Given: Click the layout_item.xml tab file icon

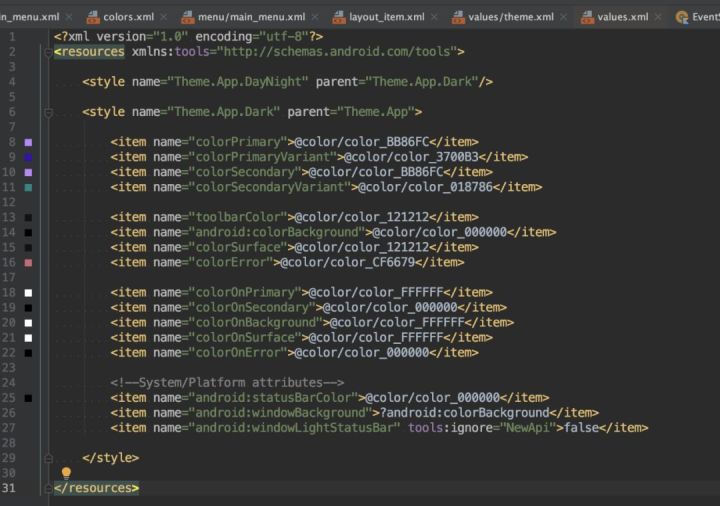Looking at the screenshot, I should 338,17.
